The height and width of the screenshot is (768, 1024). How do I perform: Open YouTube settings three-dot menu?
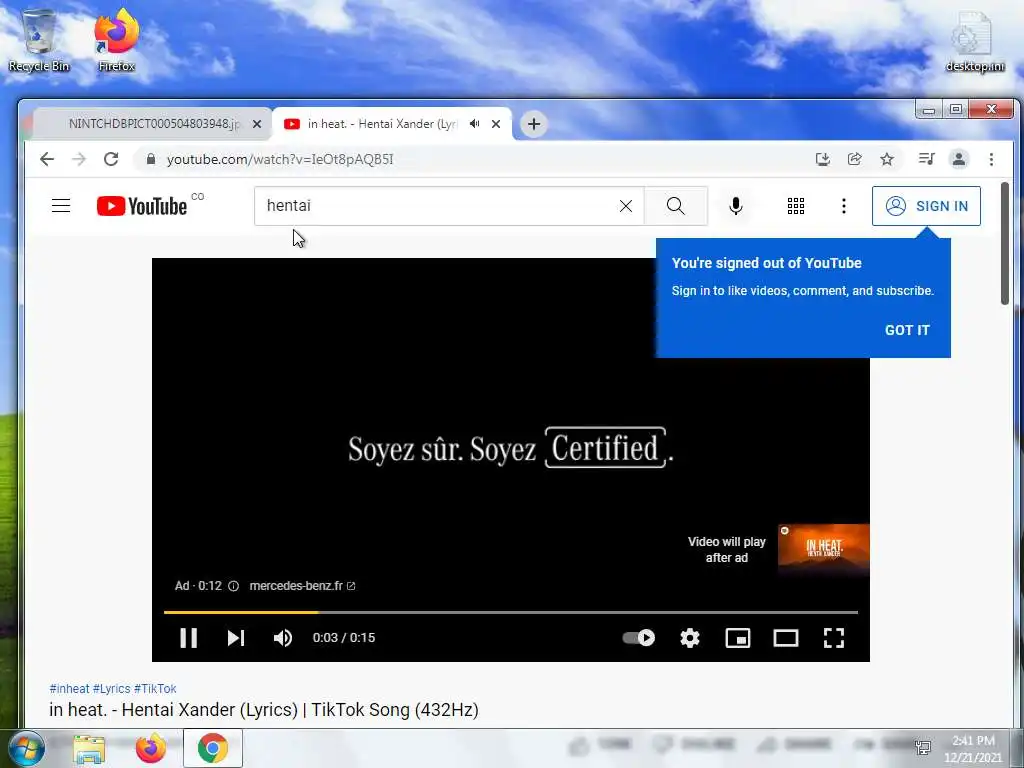tap(844, 206)
